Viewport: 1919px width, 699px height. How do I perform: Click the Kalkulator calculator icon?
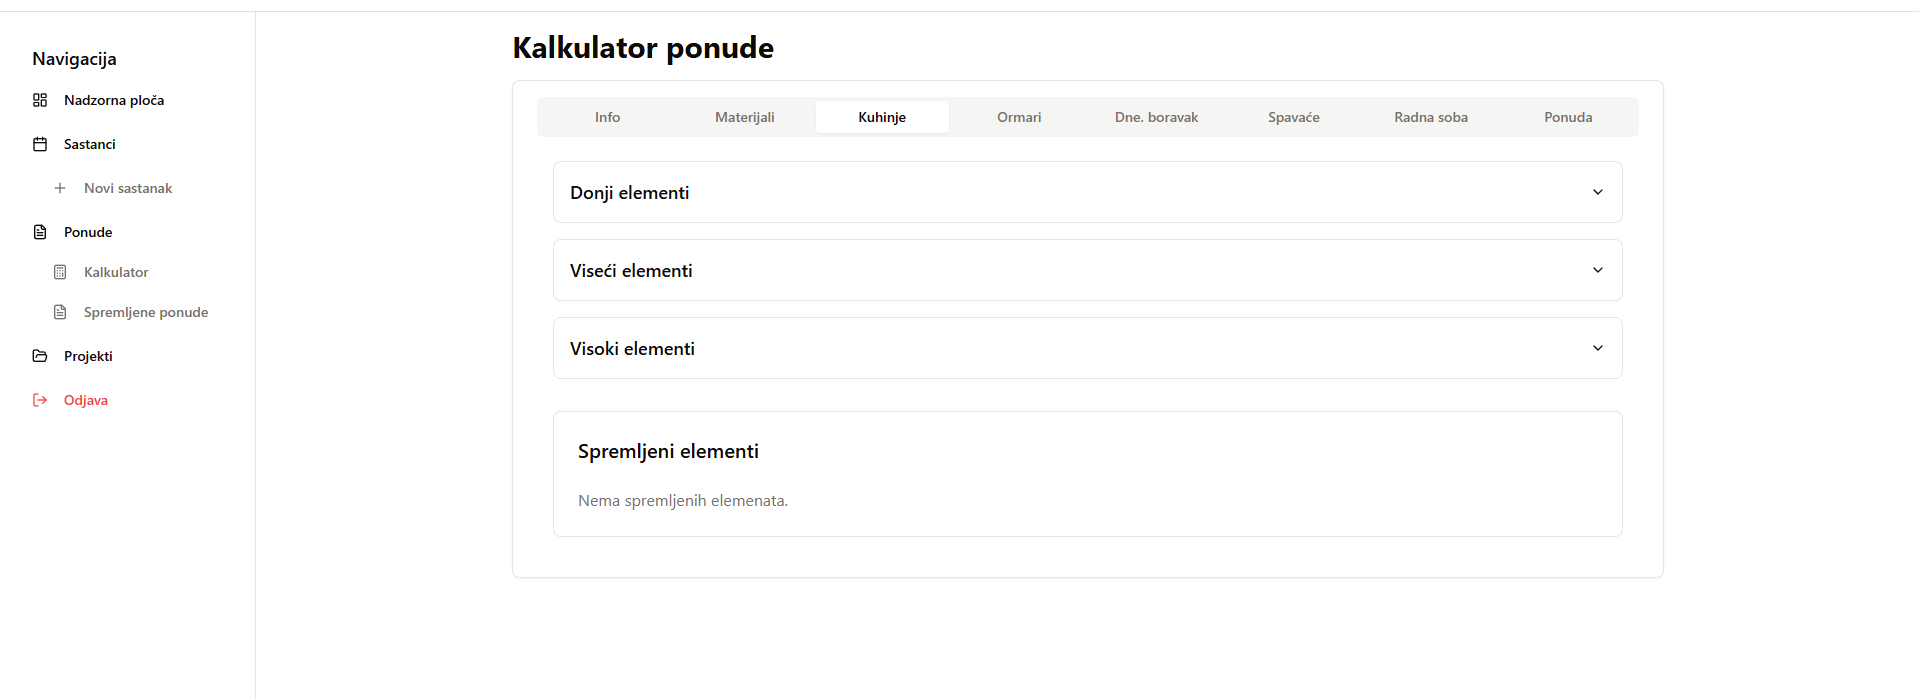coord(60,272)
